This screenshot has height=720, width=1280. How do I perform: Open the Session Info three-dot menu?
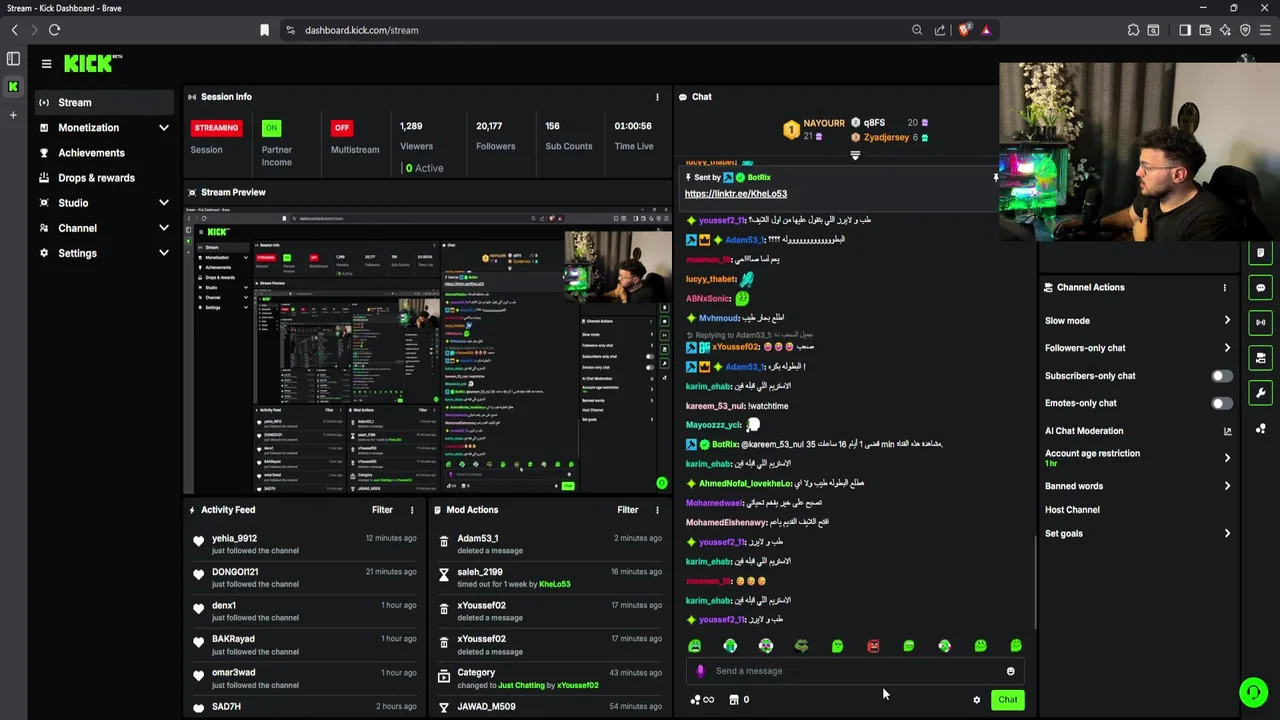coord(657,97)
